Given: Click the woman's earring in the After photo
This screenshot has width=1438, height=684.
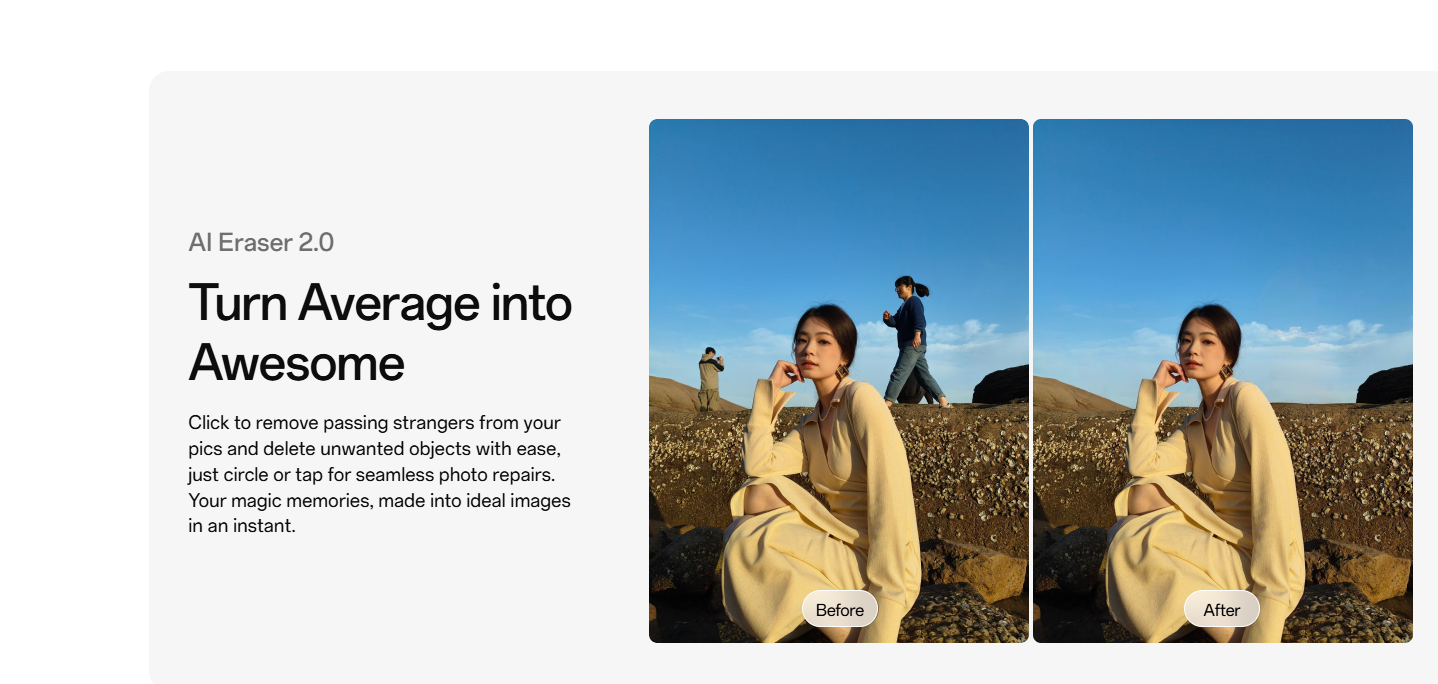Looking at the screenshot, I should click(x=1226, y=372).
